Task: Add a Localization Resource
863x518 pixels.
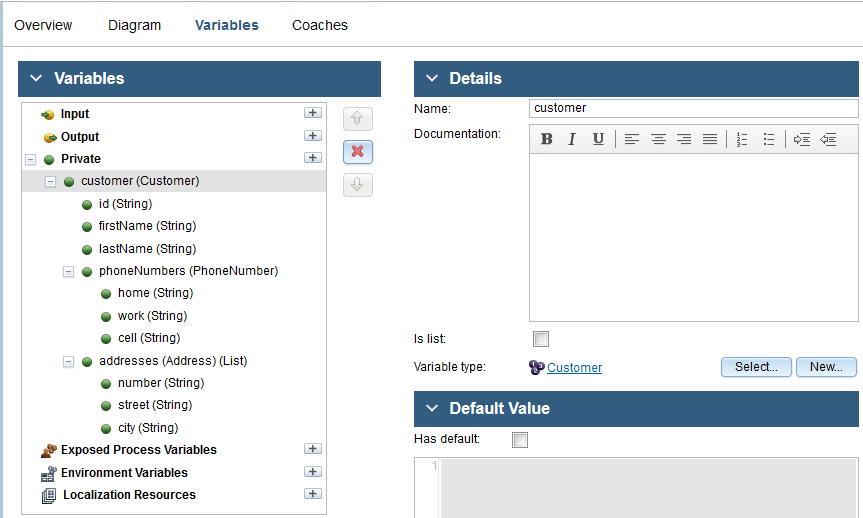Action: (313, 494)
